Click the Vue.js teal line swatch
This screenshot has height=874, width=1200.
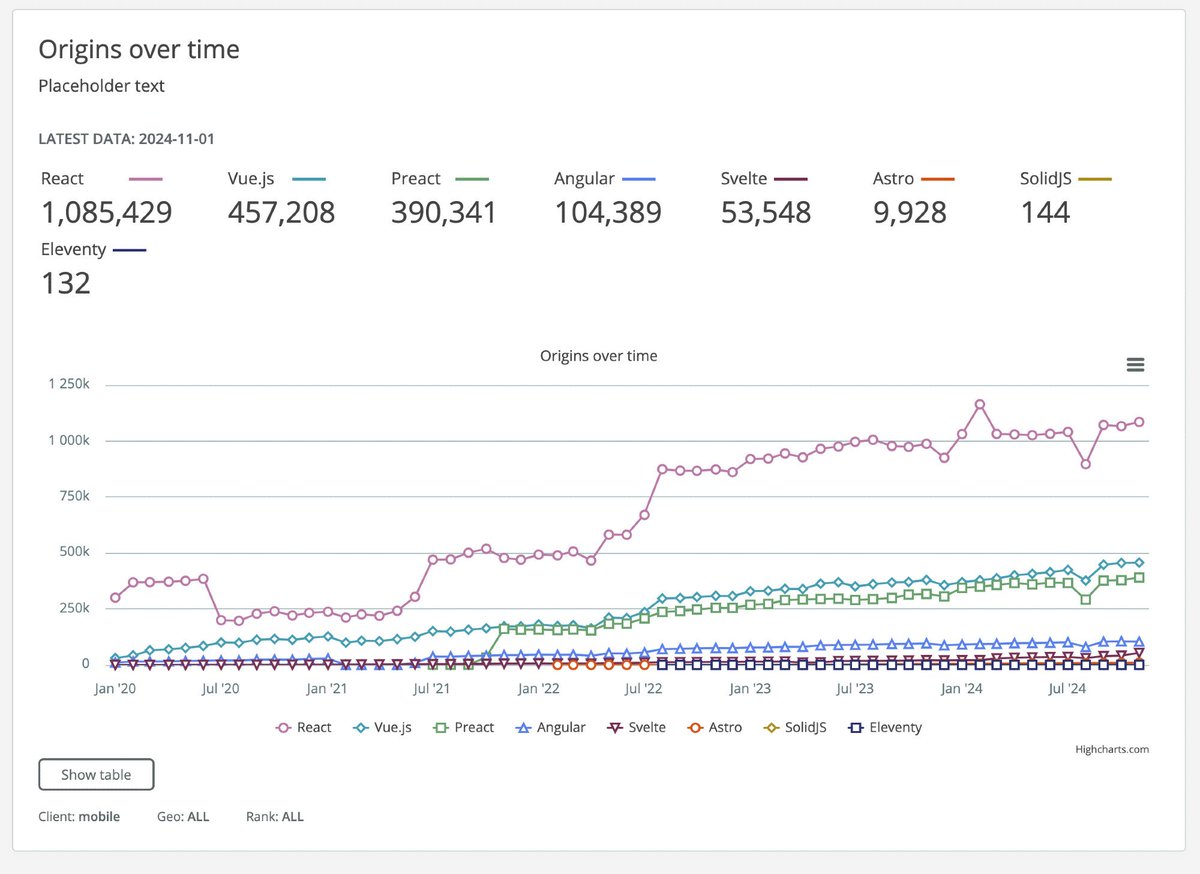point(310,179)
